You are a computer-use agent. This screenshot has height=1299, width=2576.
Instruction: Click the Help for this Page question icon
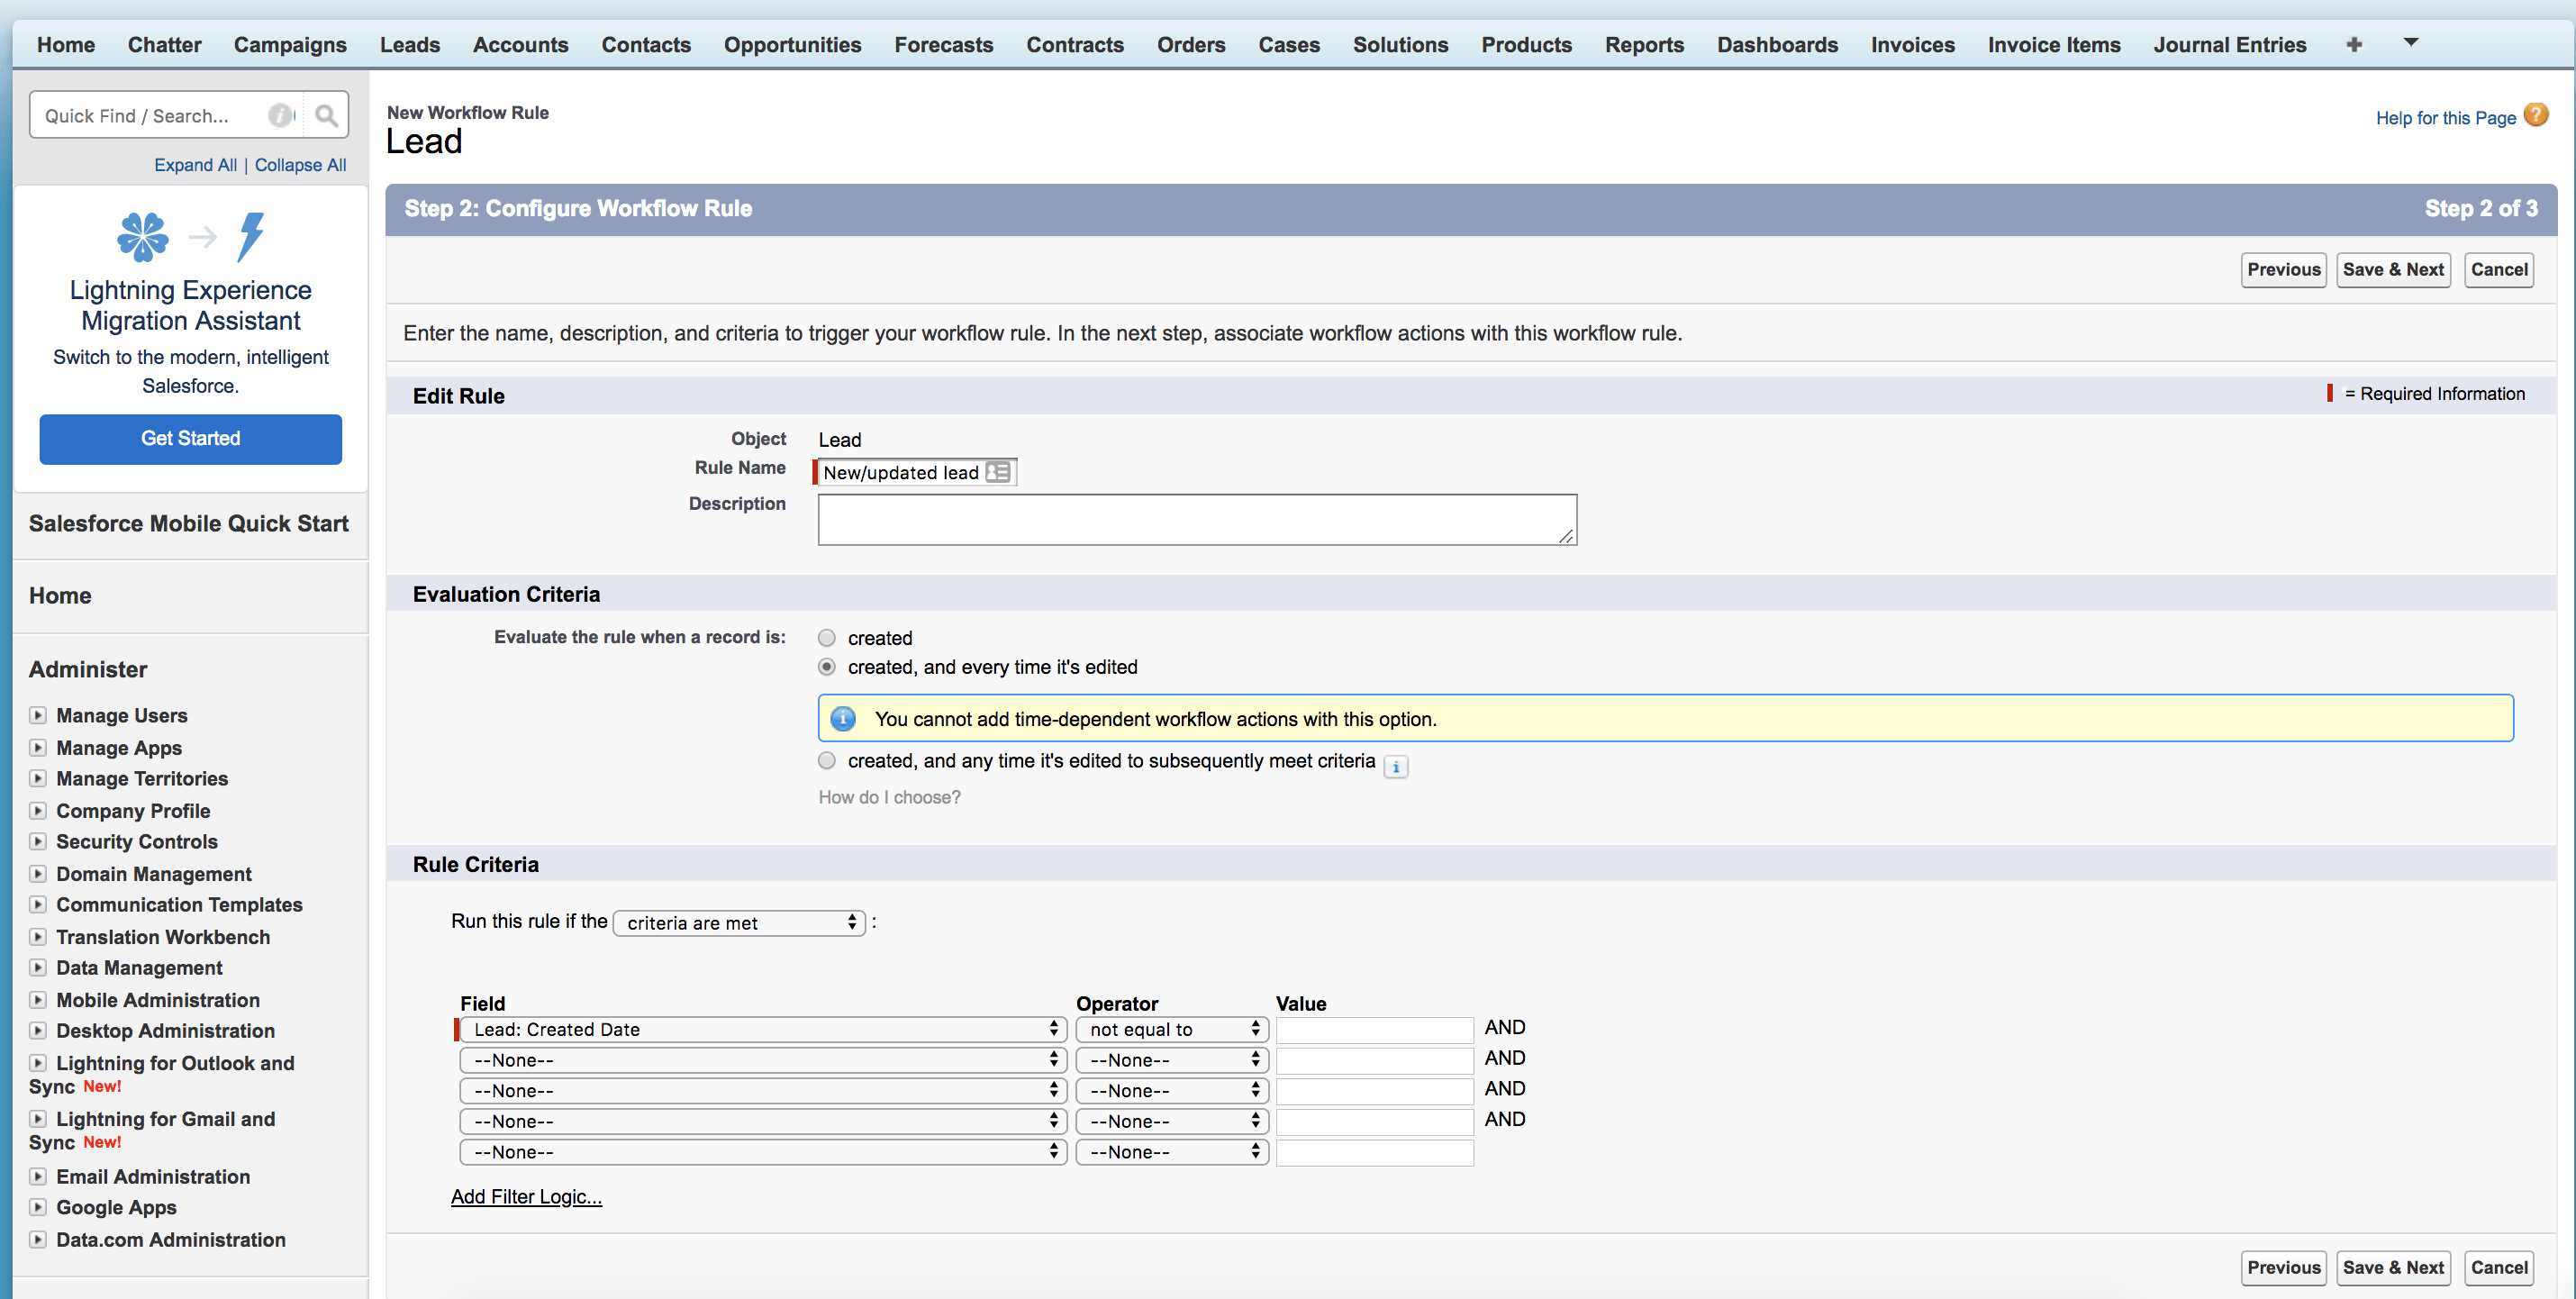click(2535, 116)
